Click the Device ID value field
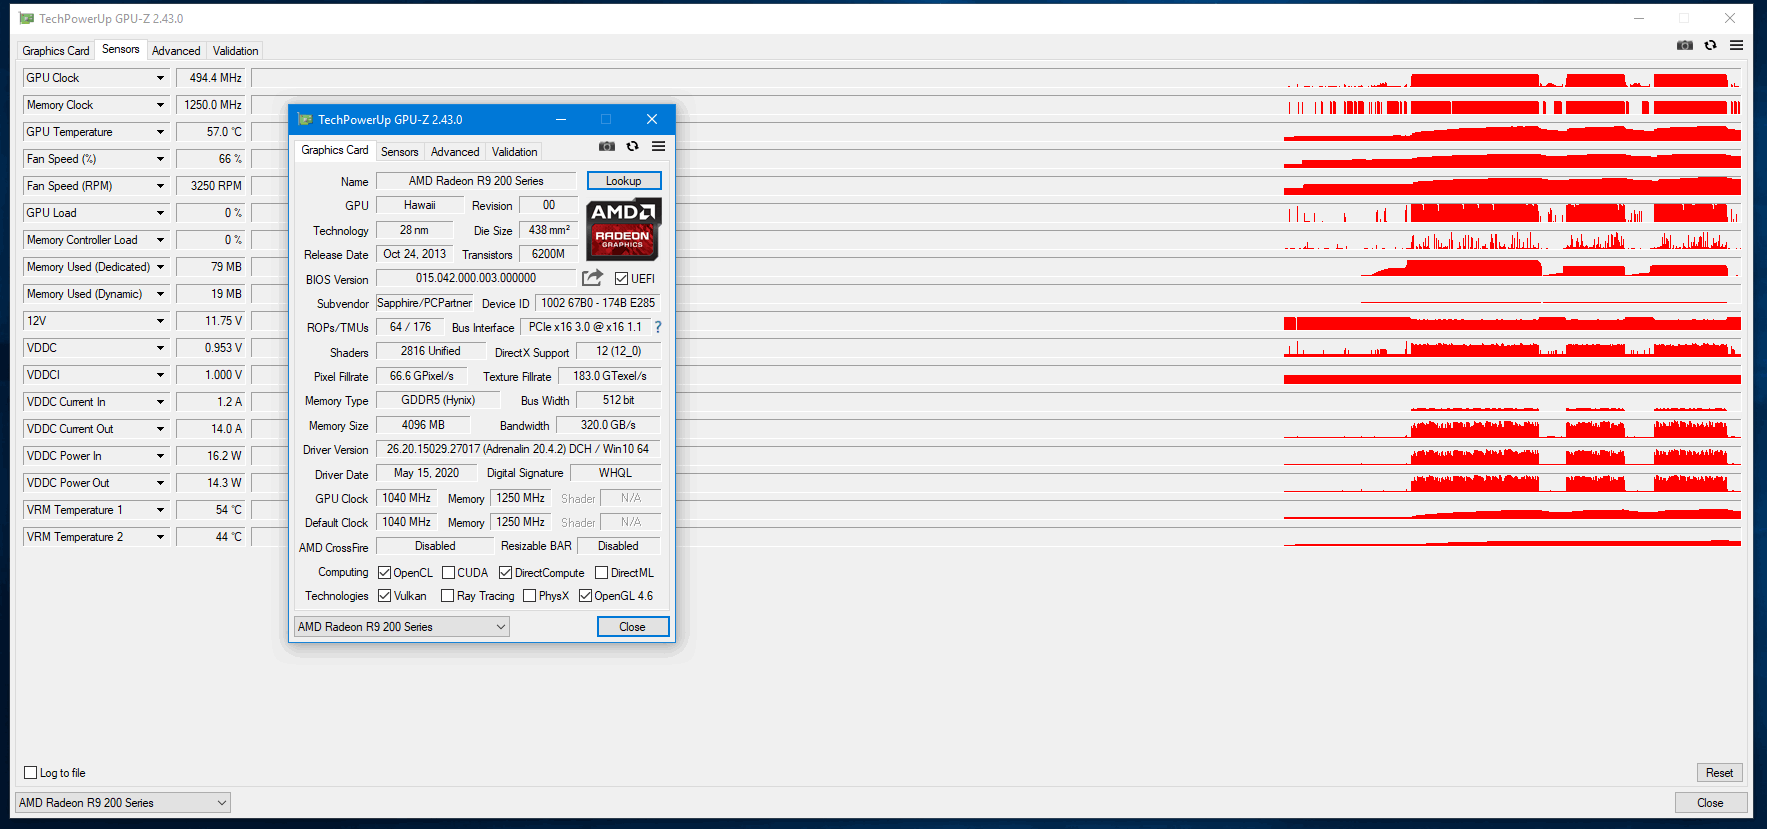 click(598, 303)
